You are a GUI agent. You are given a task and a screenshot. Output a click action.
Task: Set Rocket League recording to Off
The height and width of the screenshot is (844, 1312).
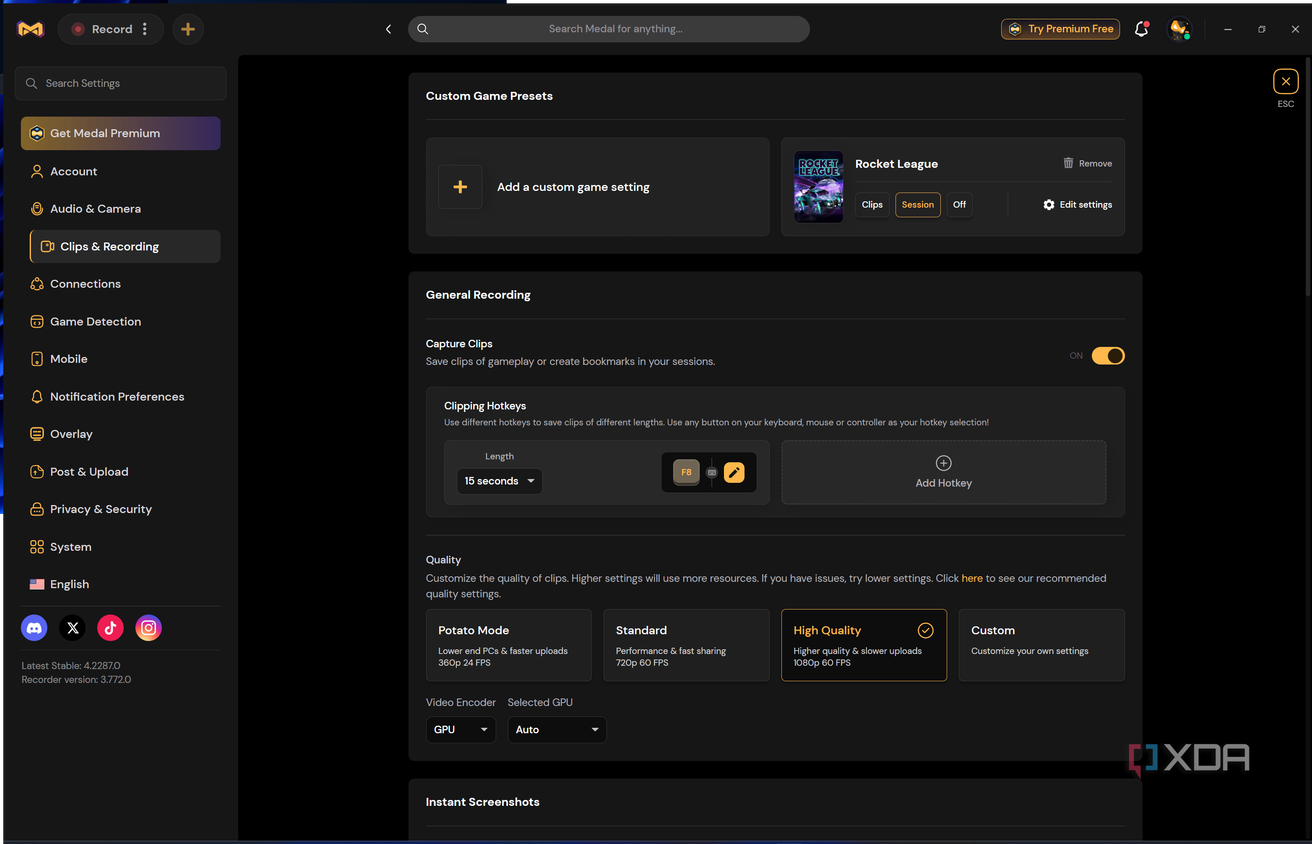point(959,204)
